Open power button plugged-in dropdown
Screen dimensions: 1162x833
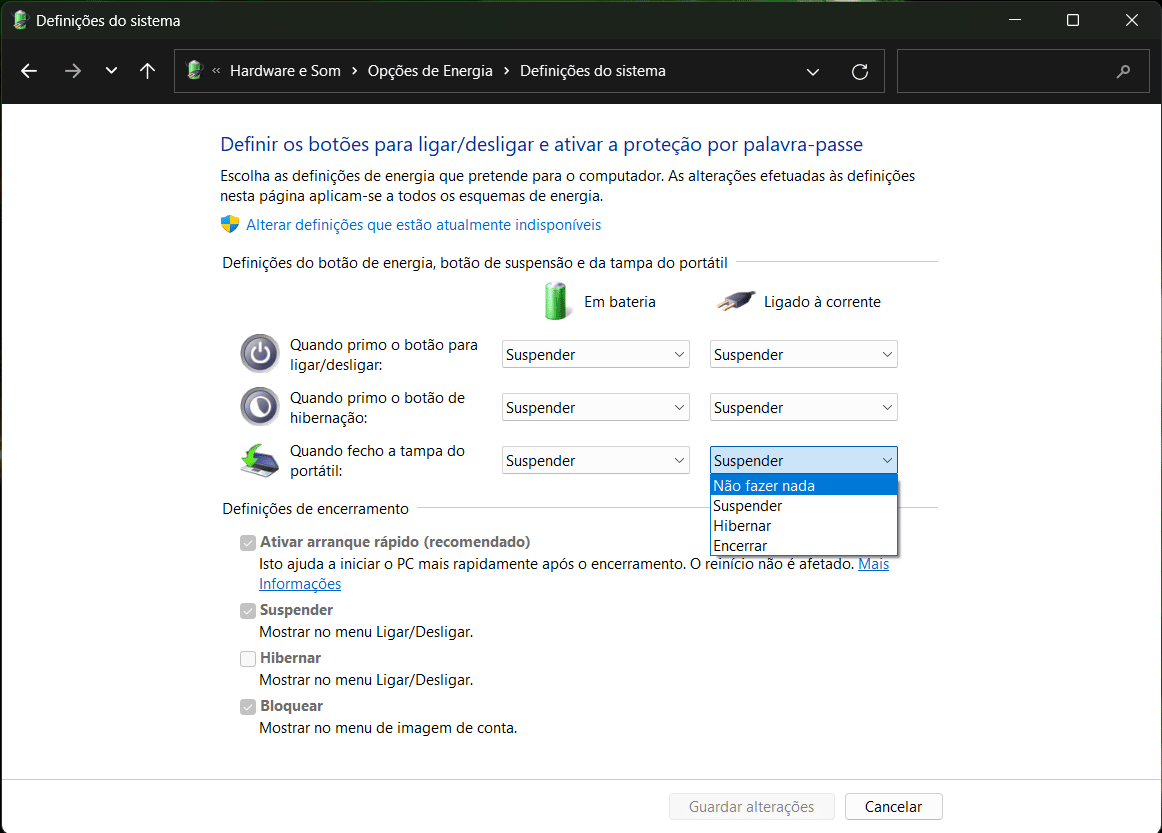click(803, 354)
